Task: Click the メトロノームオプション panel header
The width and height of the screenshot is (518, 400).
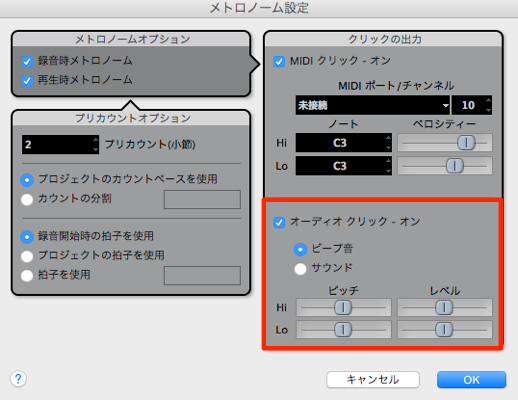Action: tap(132, 39)
